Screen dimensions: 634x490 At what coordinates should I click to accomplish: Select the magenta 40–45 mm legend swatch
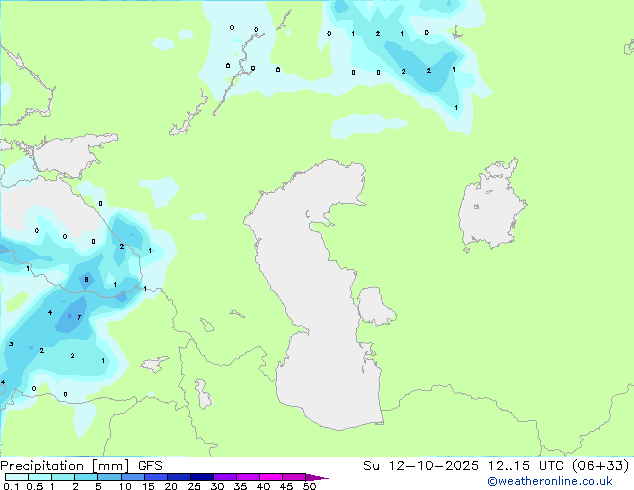coord(271,477)
